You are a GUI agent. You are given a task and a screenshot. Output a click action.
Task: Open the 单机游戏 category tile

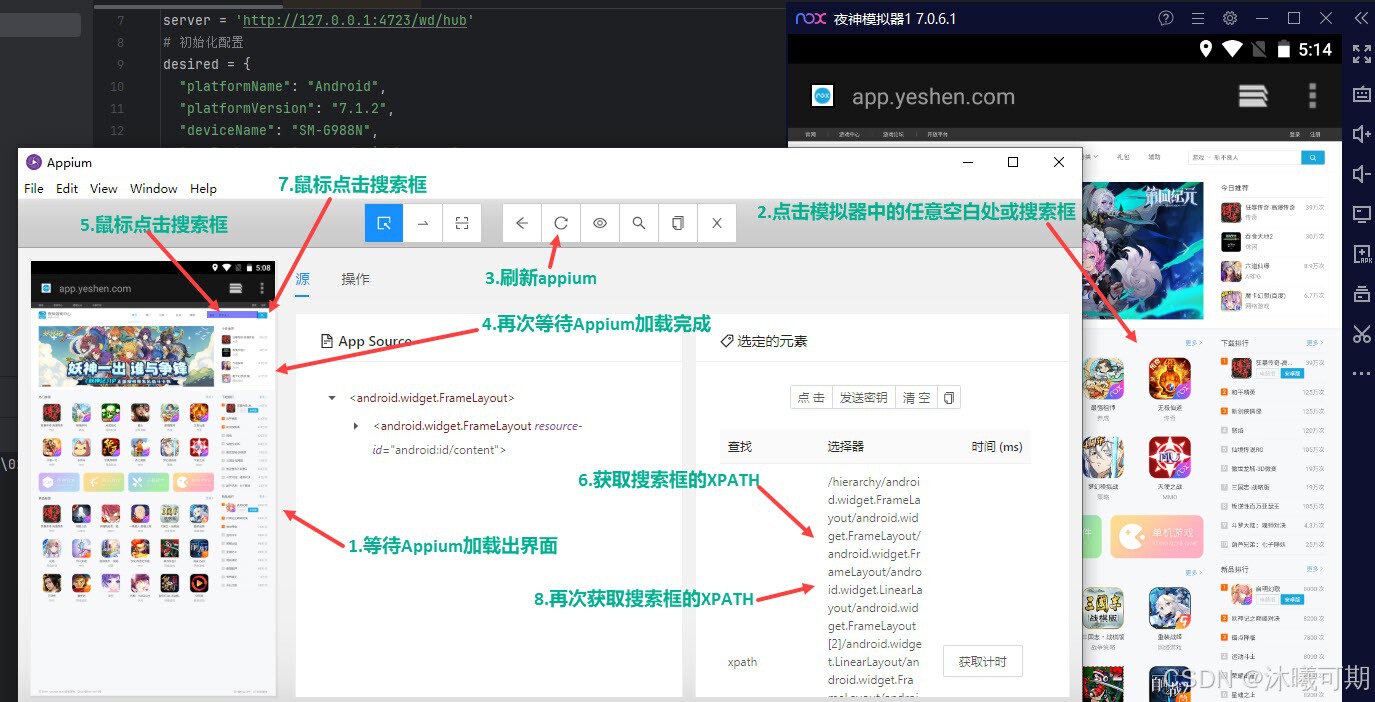[1157, 537]
